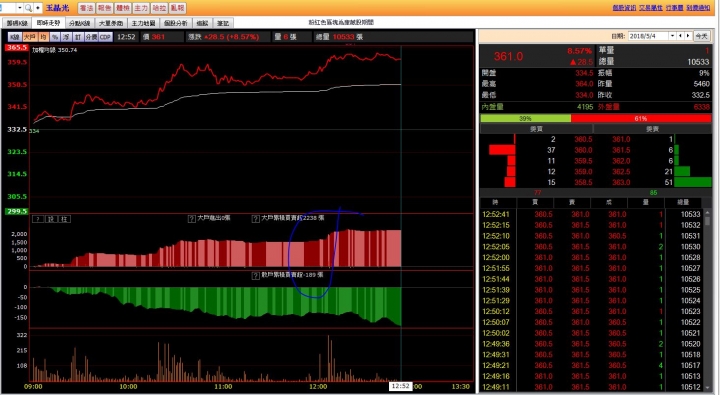Select the 12:52:05 tick row
The height and width of the screenshot is (395, 720).
(x=591, y=247)
